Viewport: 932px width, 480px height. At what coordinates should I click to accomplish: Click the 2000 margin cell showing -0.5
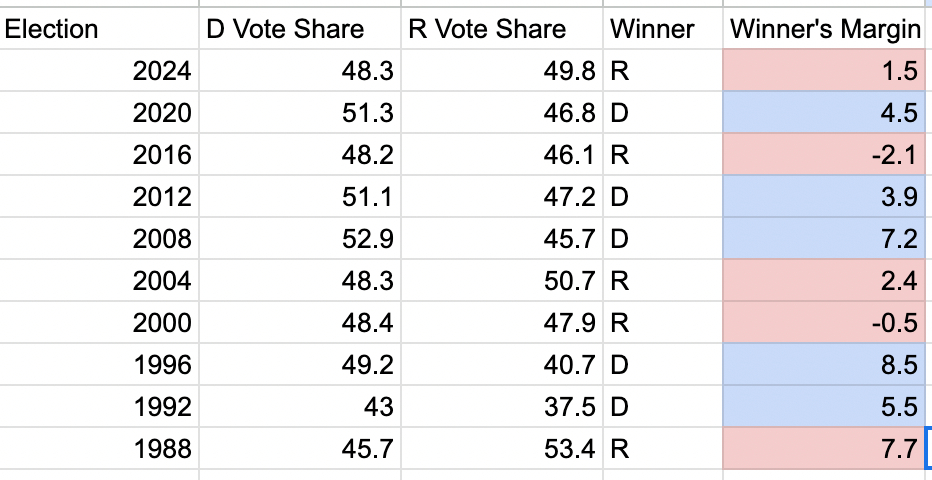[x=824, y=323]
